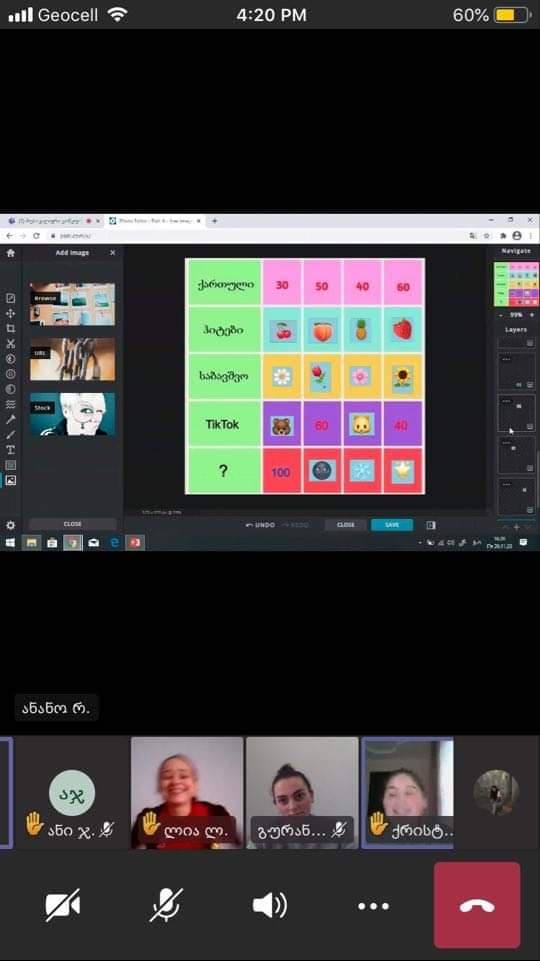Go to the Pixlr home icon
540x961 pixels.
[x=10, y=253]
